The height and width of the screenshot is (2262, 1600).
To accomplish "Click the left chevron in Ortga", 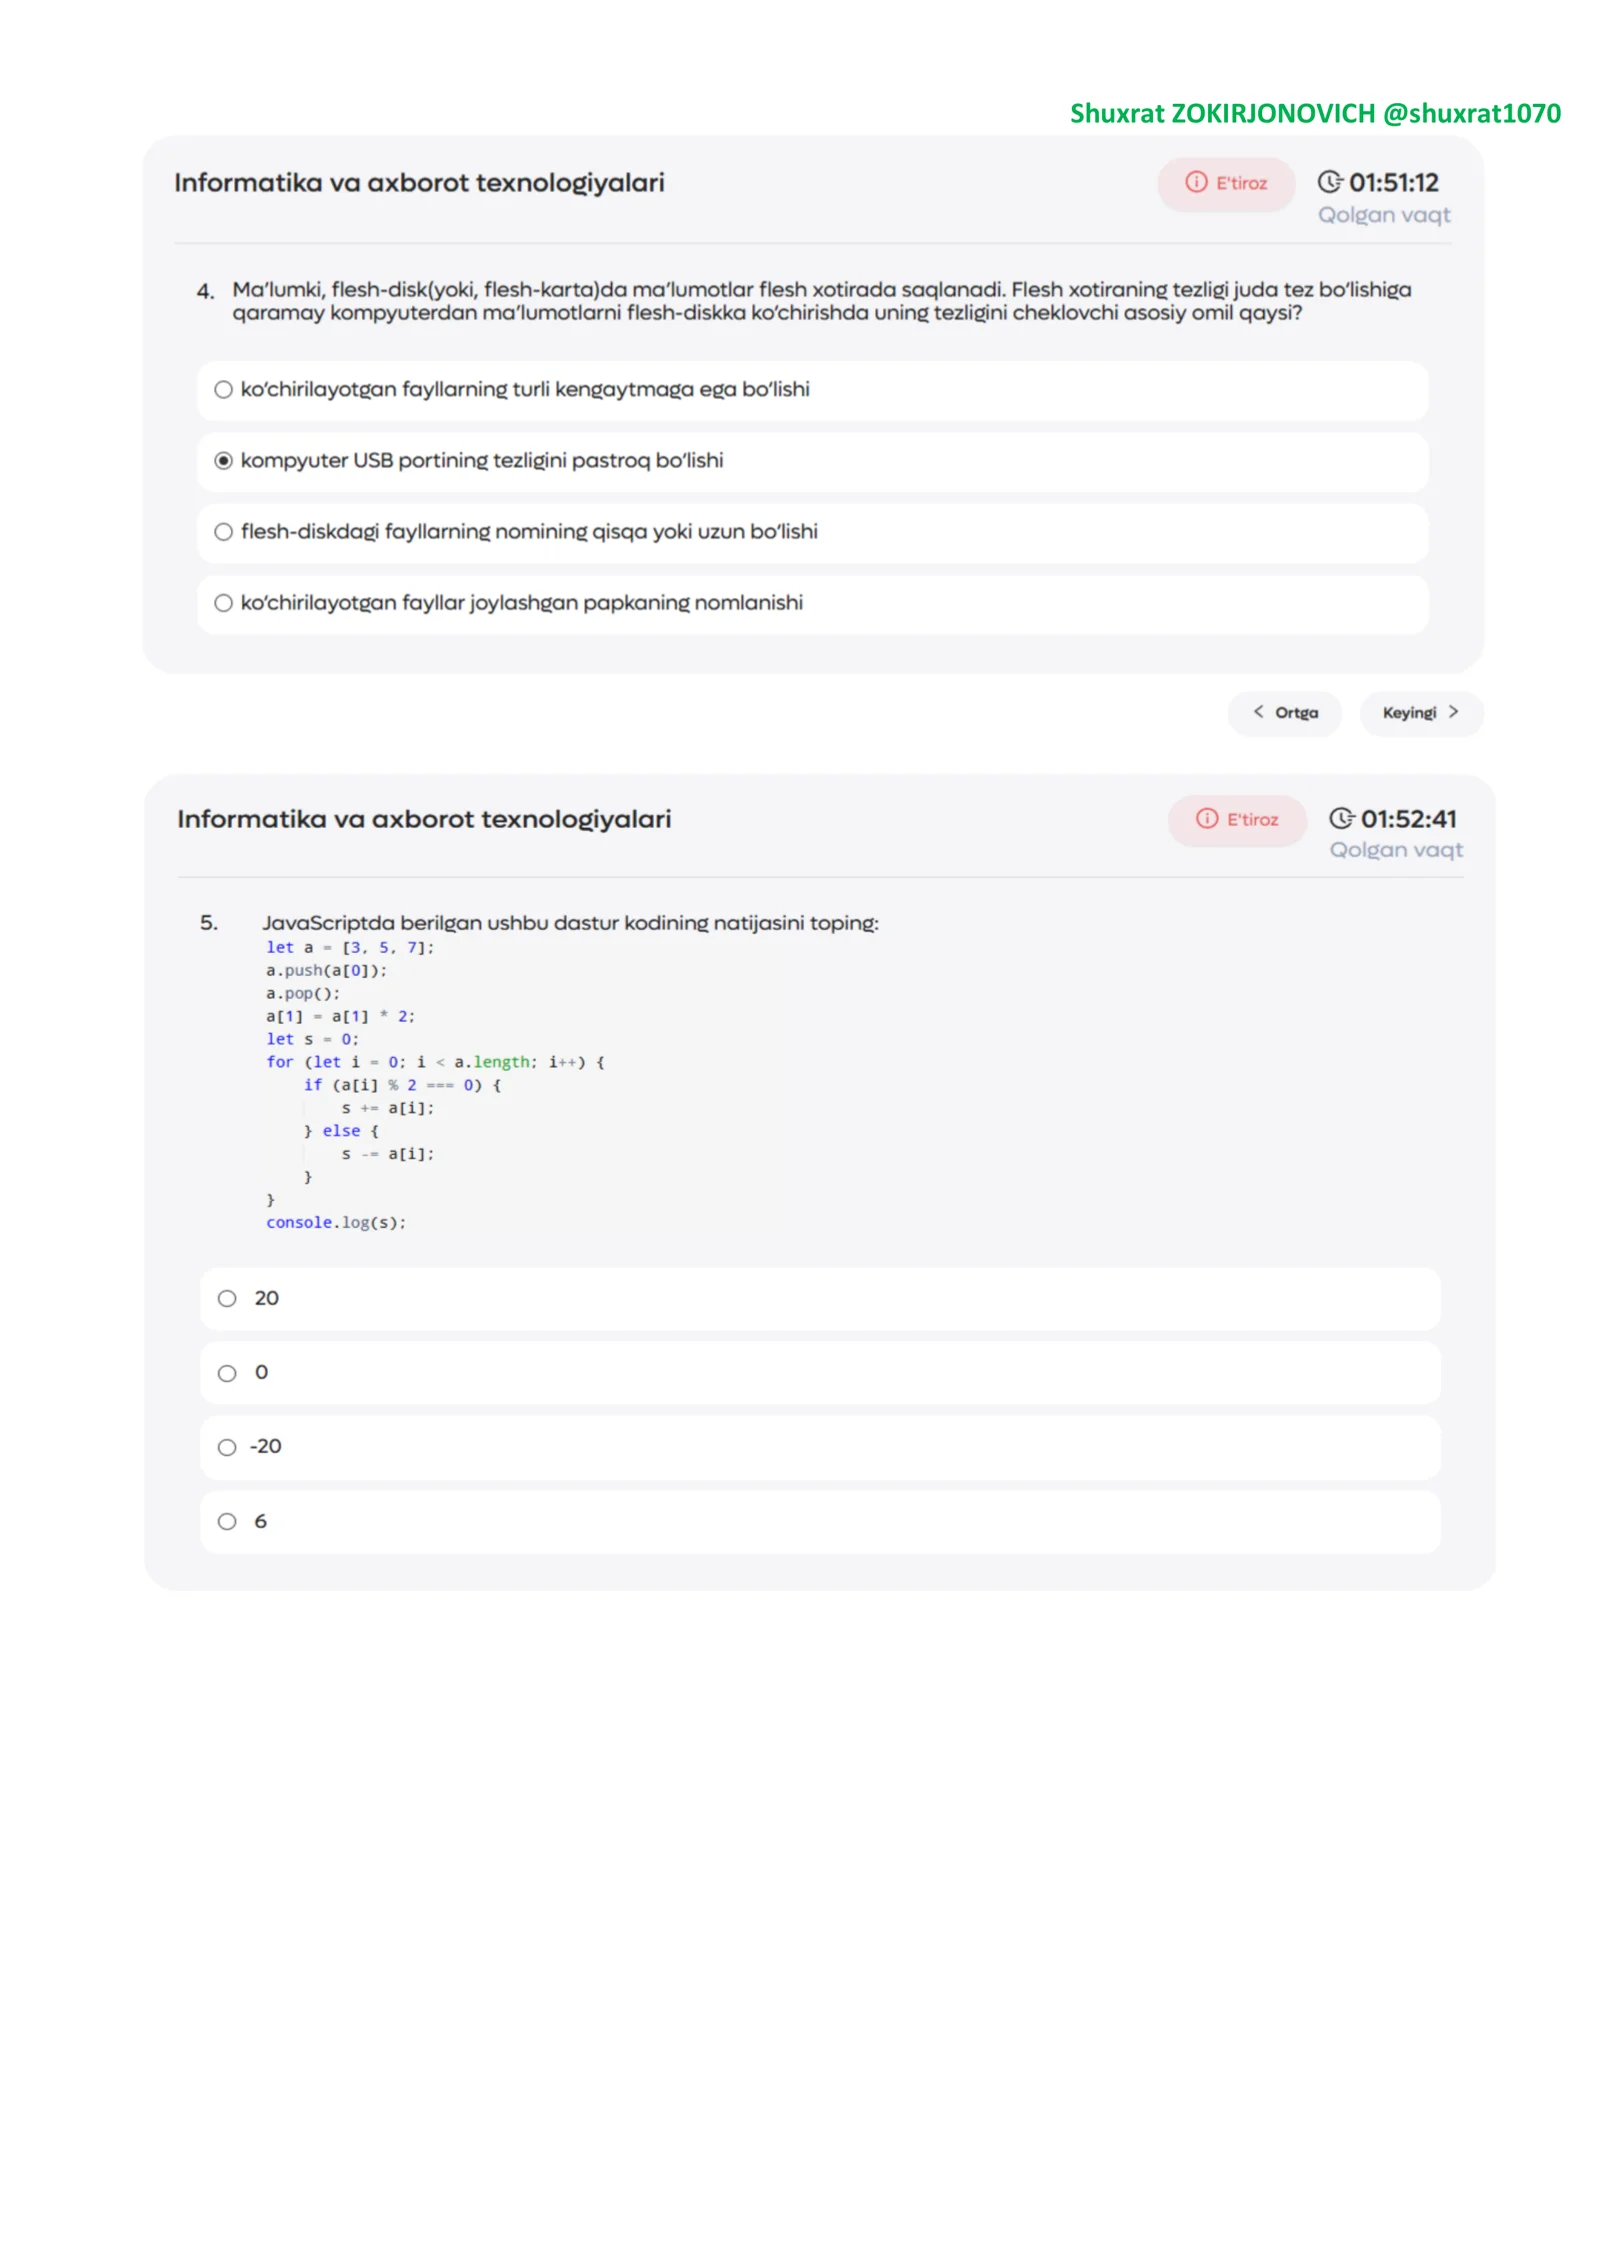I will pos(1258,712).
